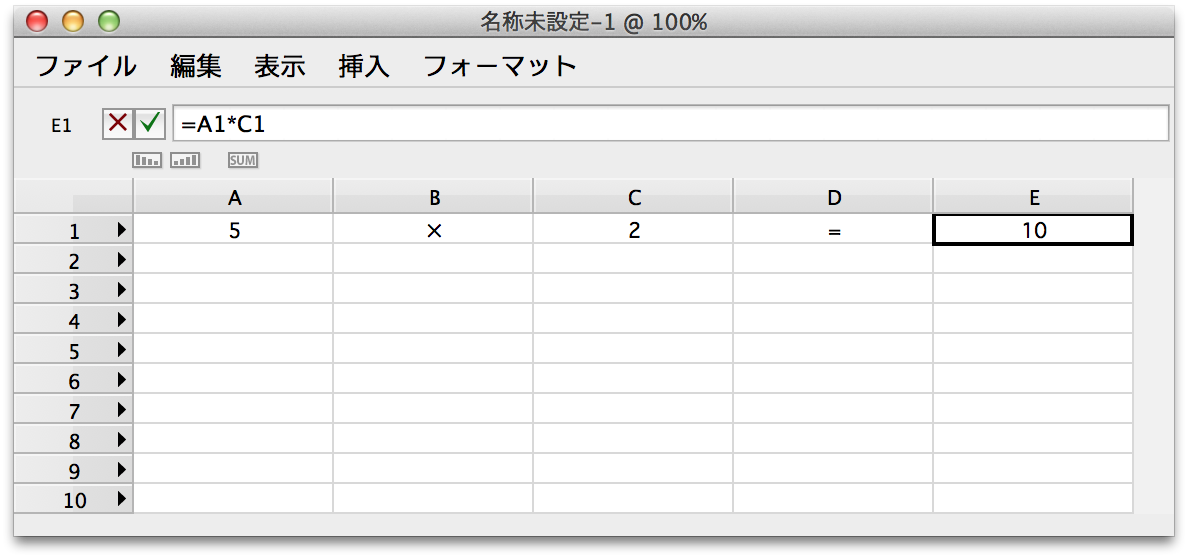Click the E1 cell reference label
Screen dimensions: 1188x558
point(61,126)
